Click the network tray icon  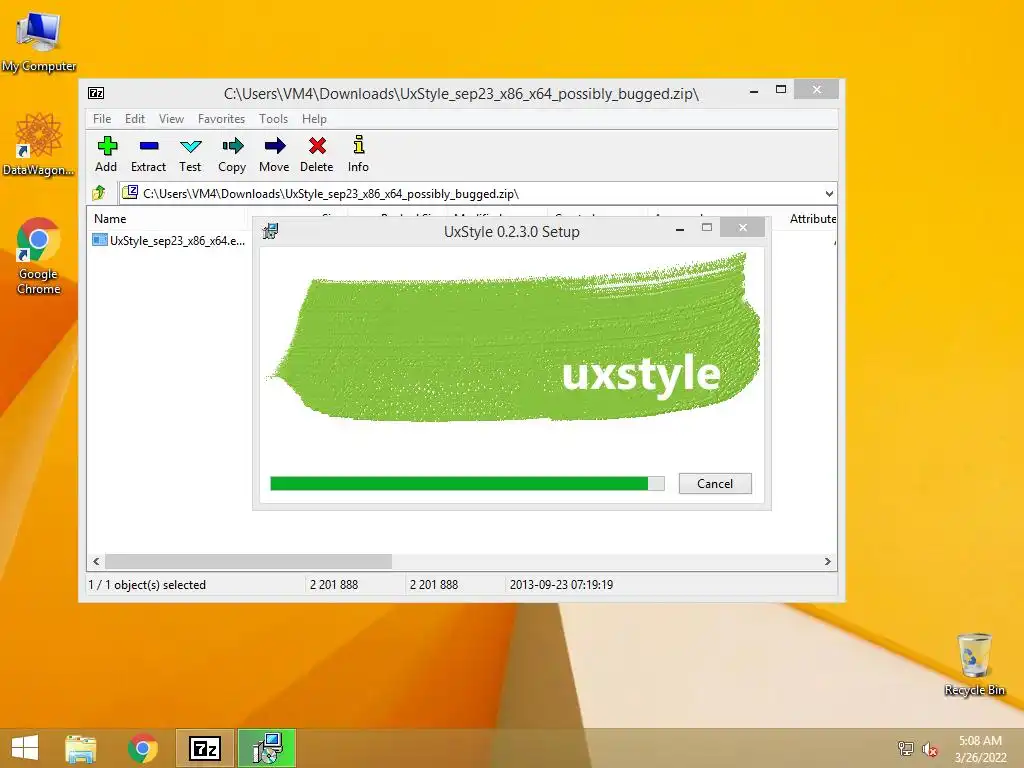906,748
